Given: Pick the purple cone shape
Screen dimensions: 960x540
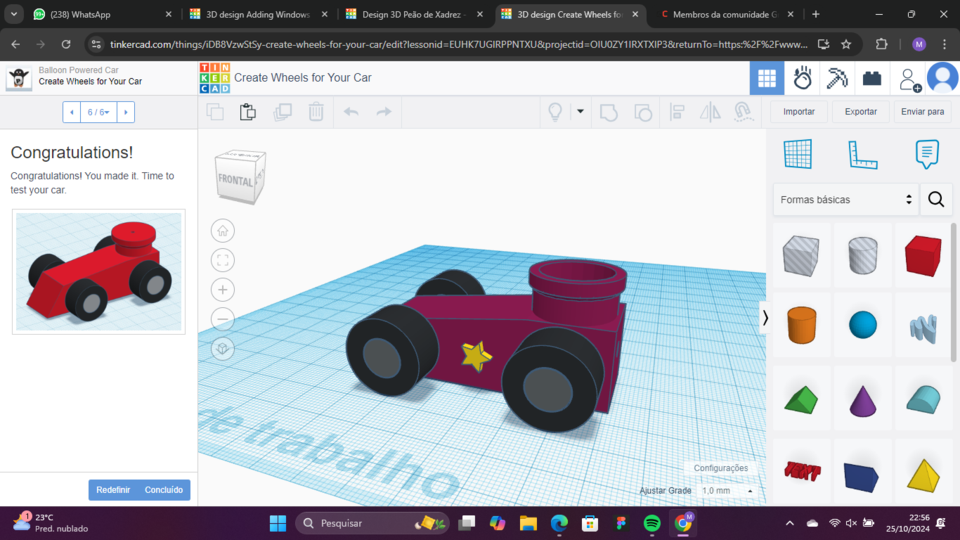Looking at the screenshot, I should (x=863, y=400).
